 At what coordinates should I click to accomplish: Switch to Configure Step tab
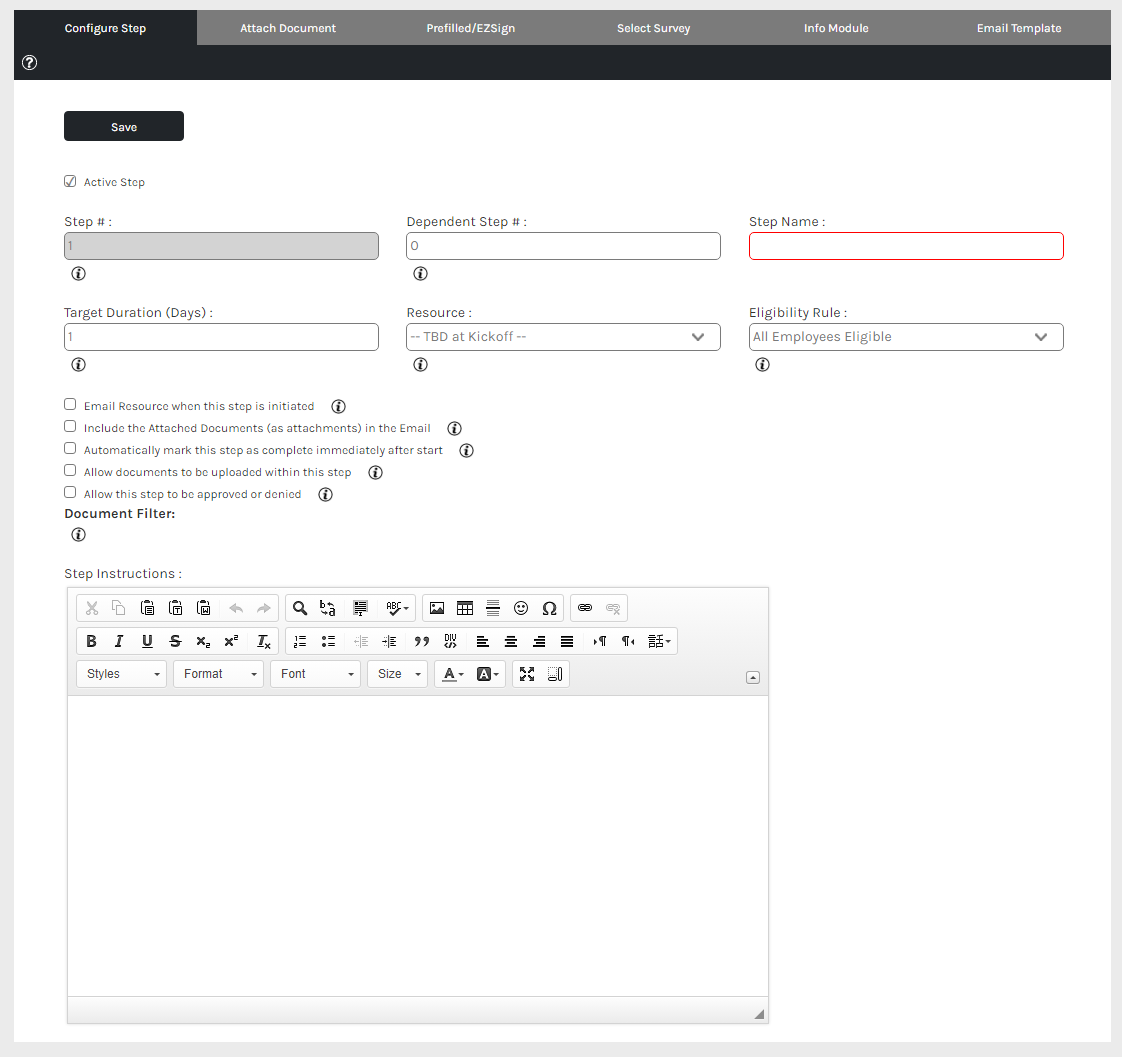point(105,28)
